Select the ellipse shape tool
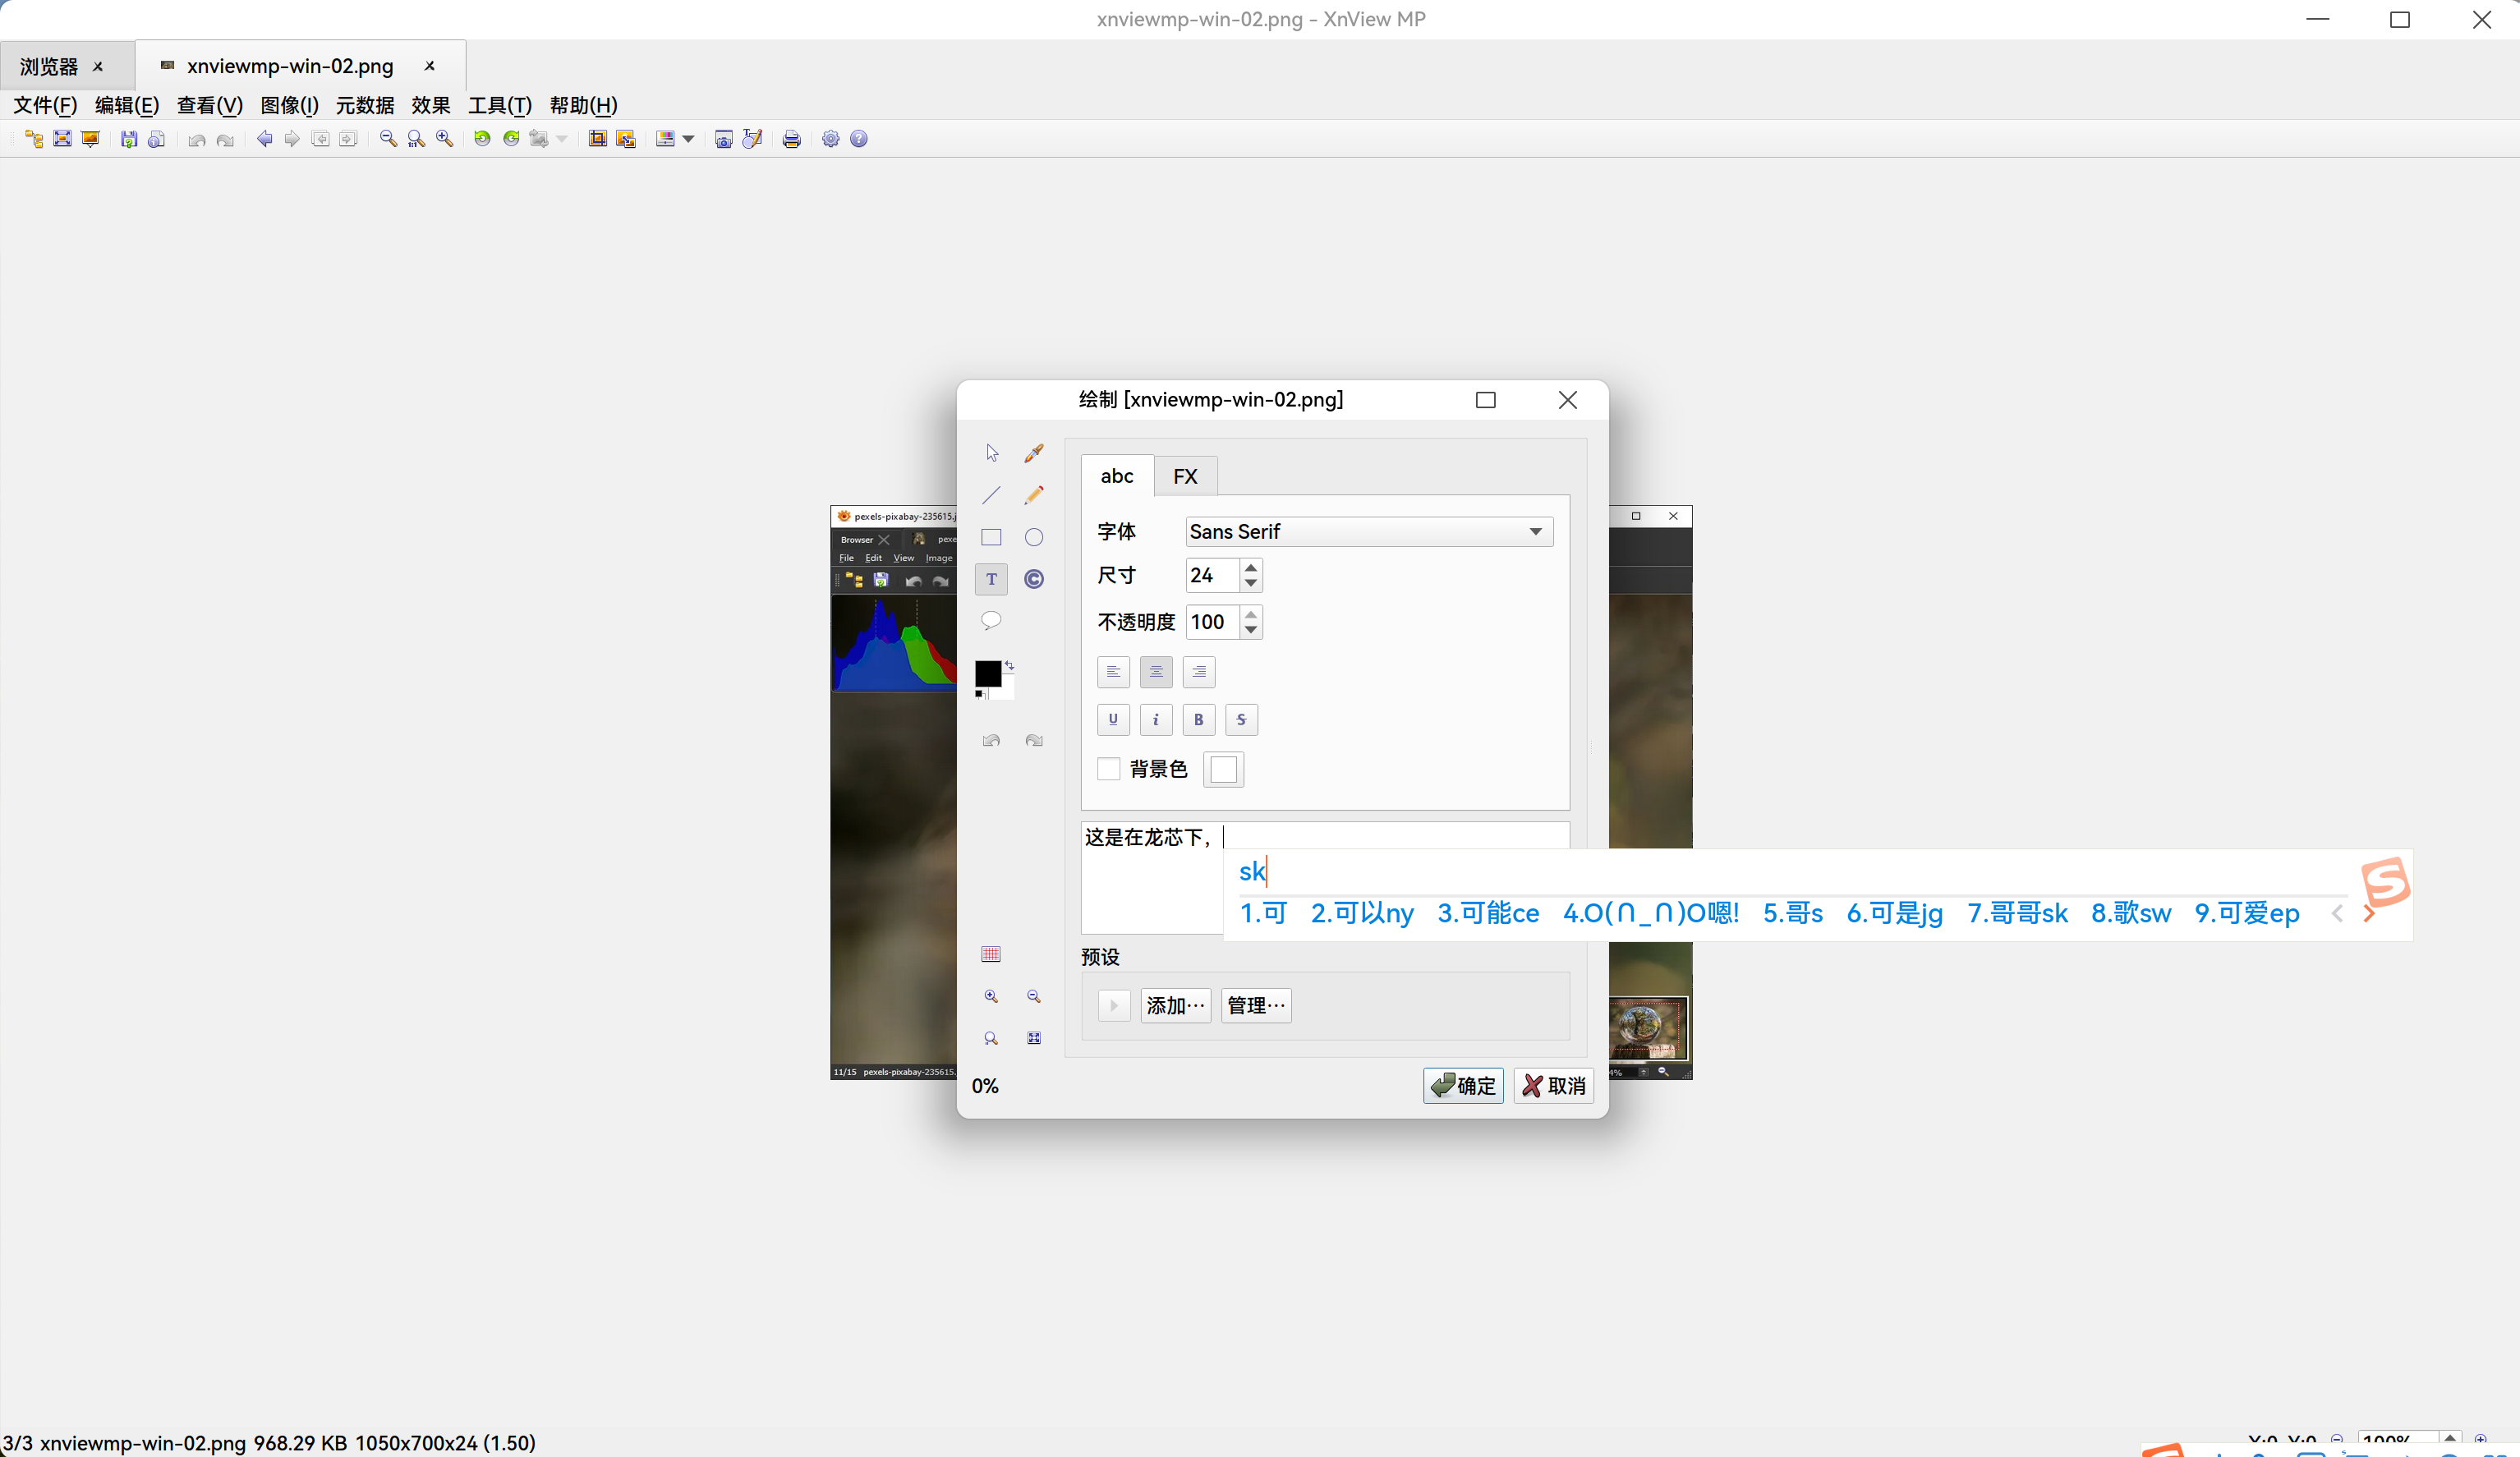Screen dimensions: 2520x1457 click(x=1034, y=537)
